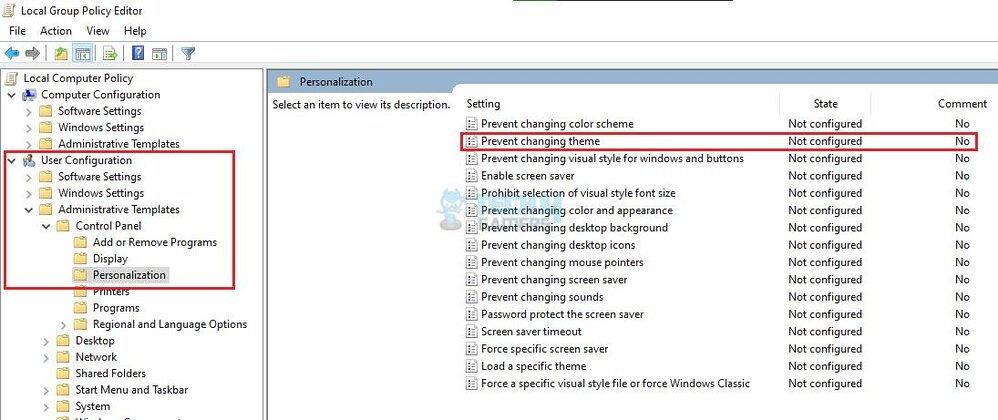Open the blue Help toolbar icon
Viewport: 998px width, 420px height.
pos(138,54)
